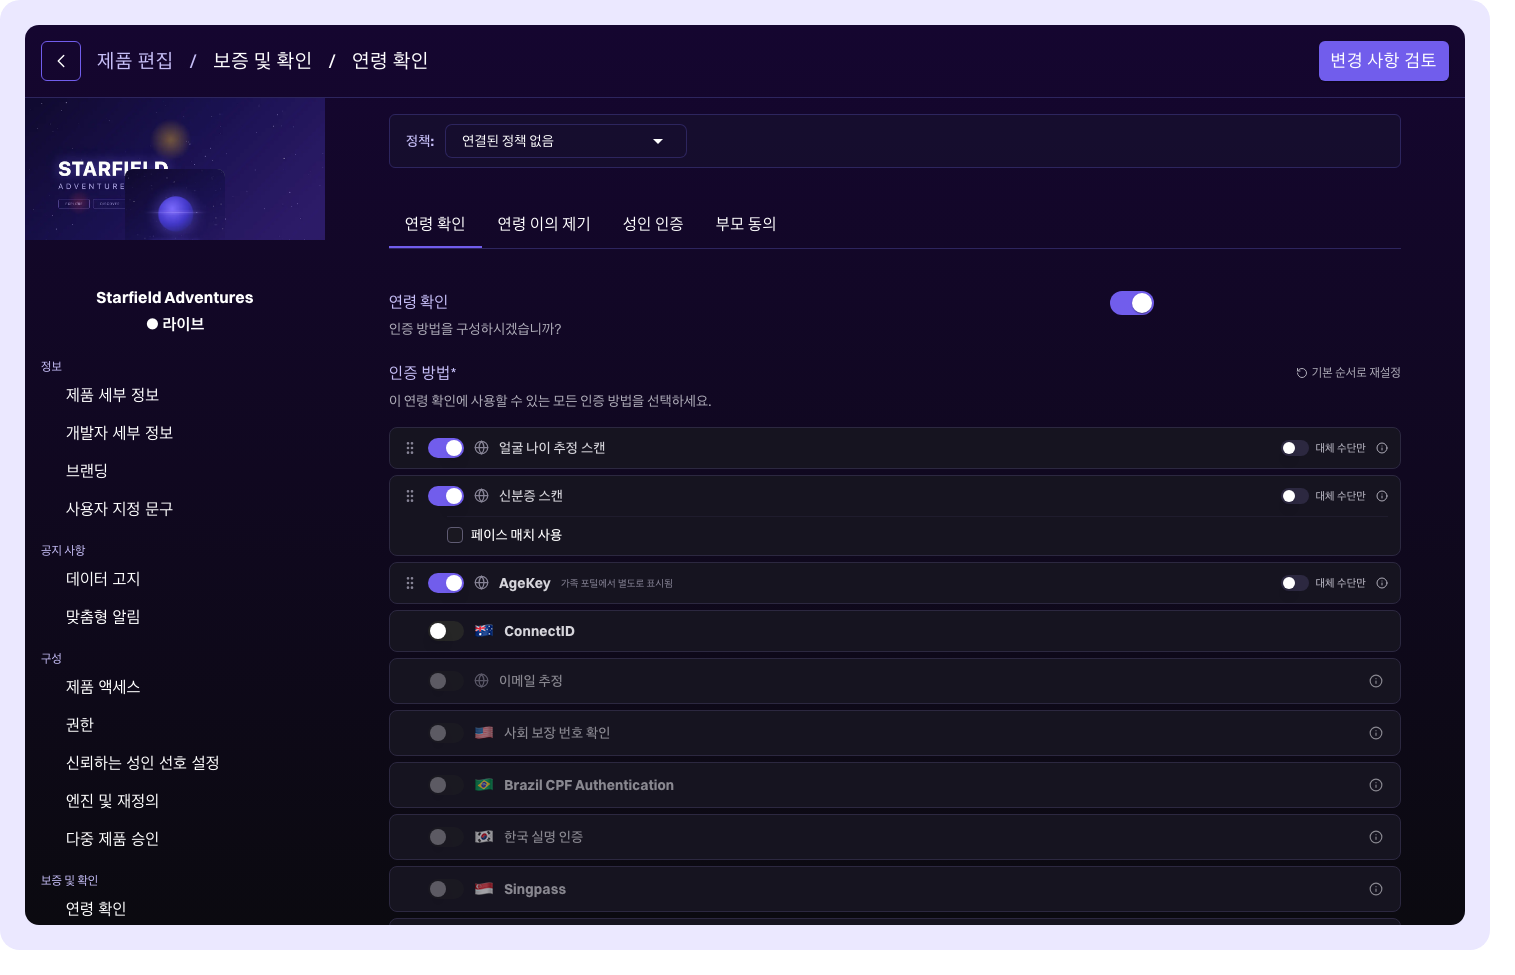Viewport: 1515px width, 975px height.
Task: Enable the Singpass toggle
Action: click(x=446, y=889)
